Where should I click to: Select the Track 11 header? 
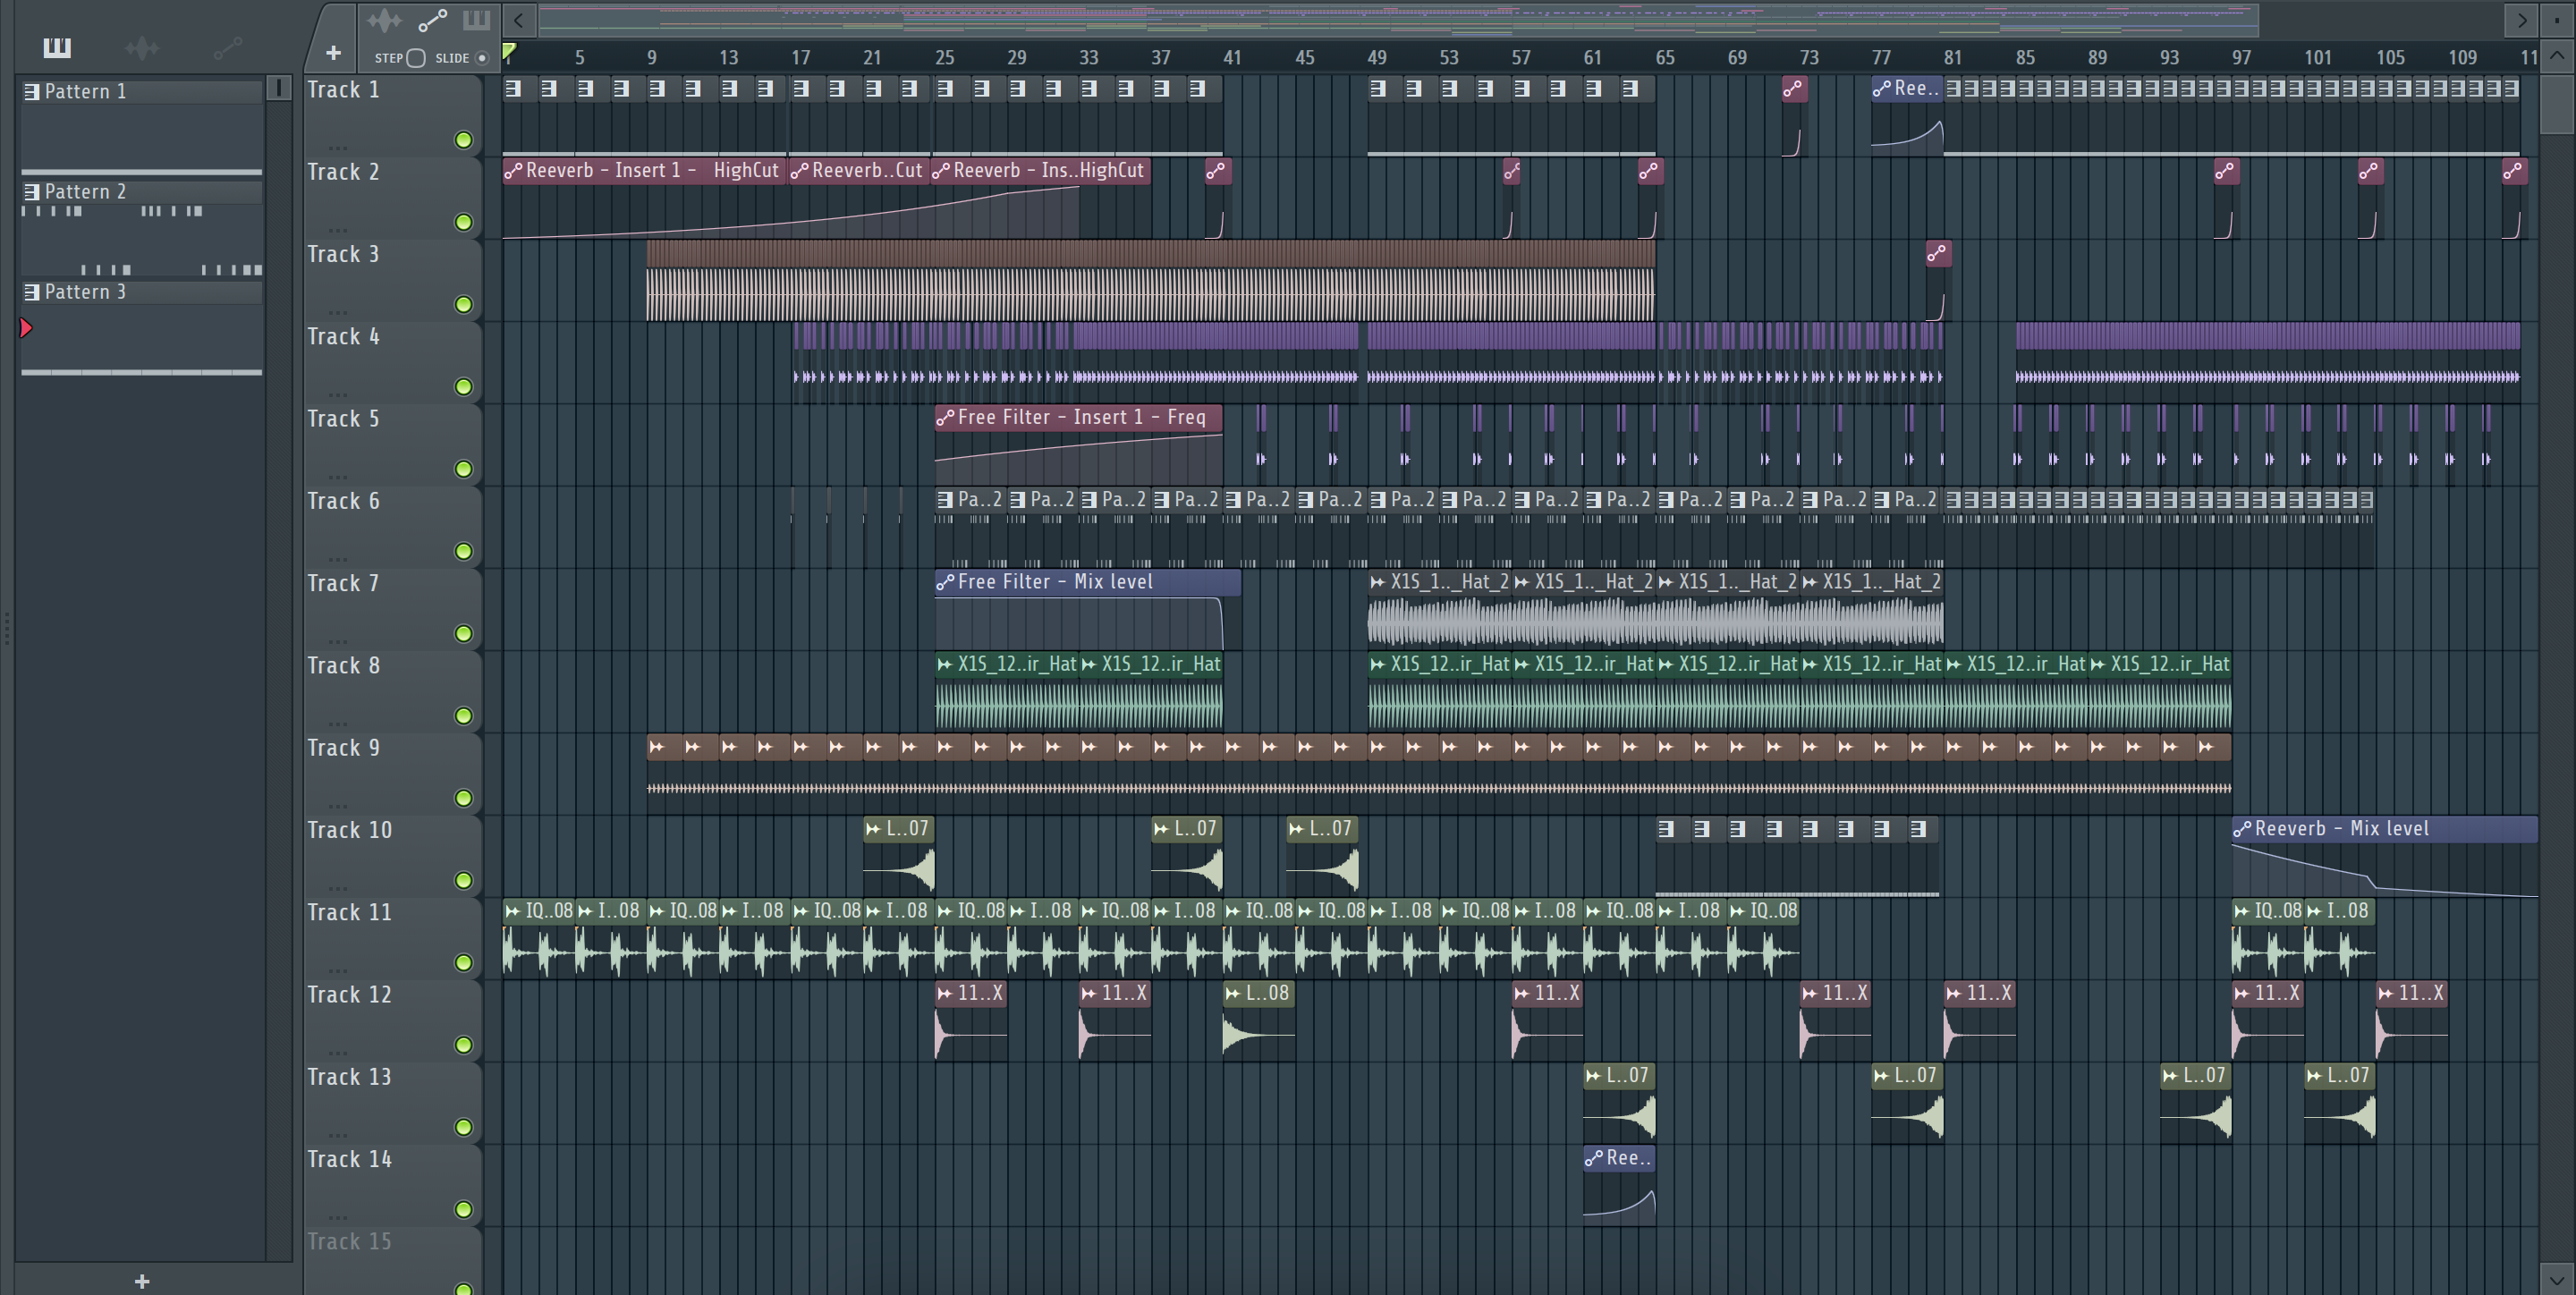(x=392, y=938)
